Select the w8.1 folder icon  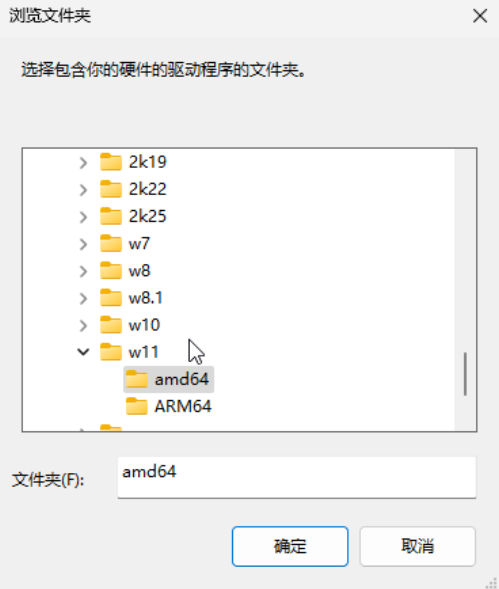(111, 298)
